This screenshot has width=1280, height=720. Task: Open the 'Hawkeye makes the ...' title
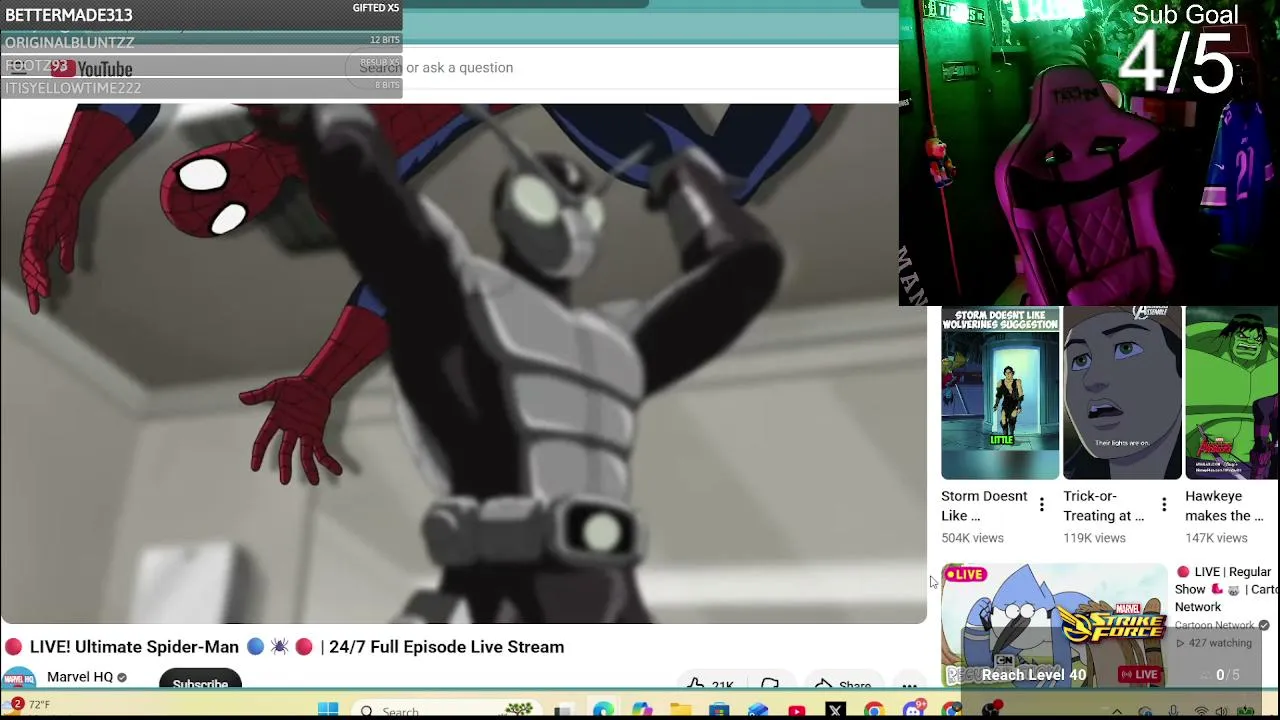(x=1225, y=506)
